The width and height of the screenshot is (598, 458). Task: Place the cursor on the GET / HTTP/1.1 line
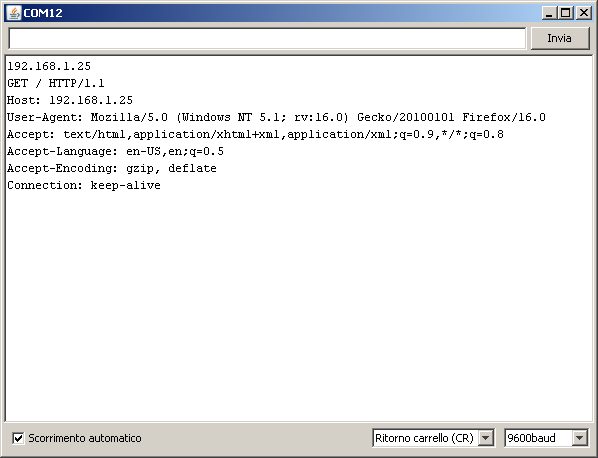click(x=56, y=83)
